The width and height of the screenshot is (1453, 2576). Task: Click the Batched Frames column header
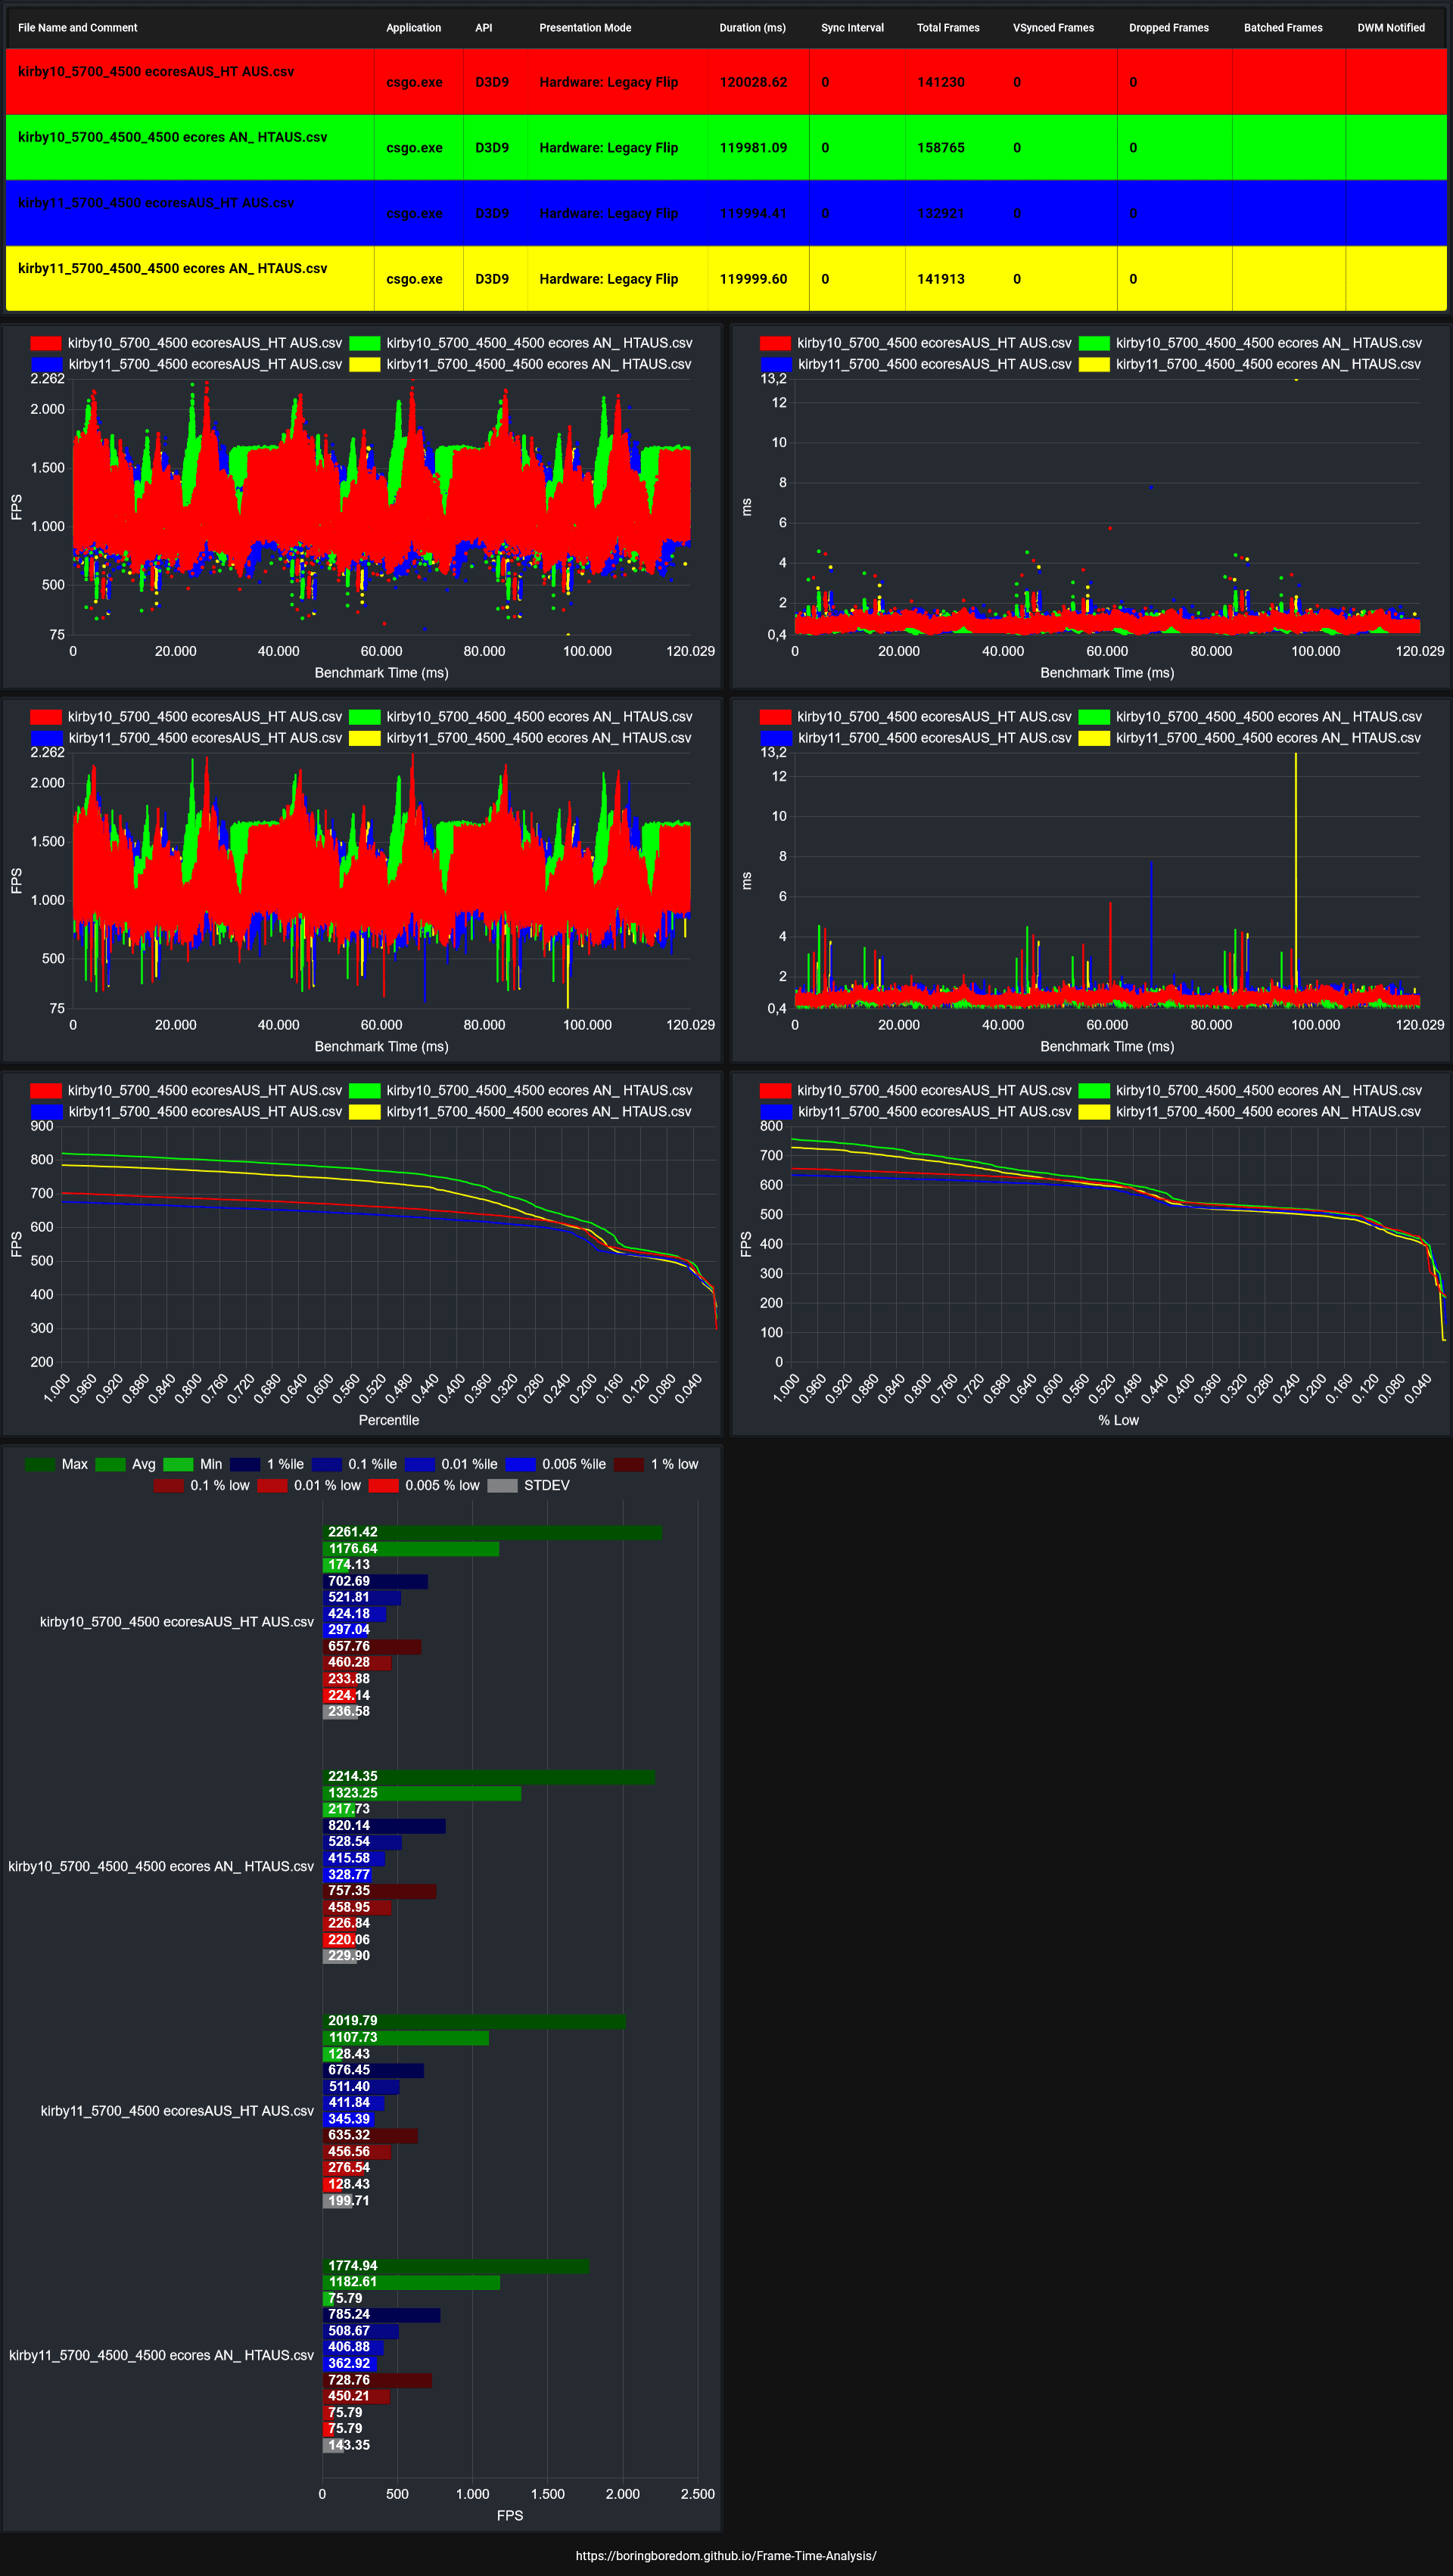click(1283, 28)
